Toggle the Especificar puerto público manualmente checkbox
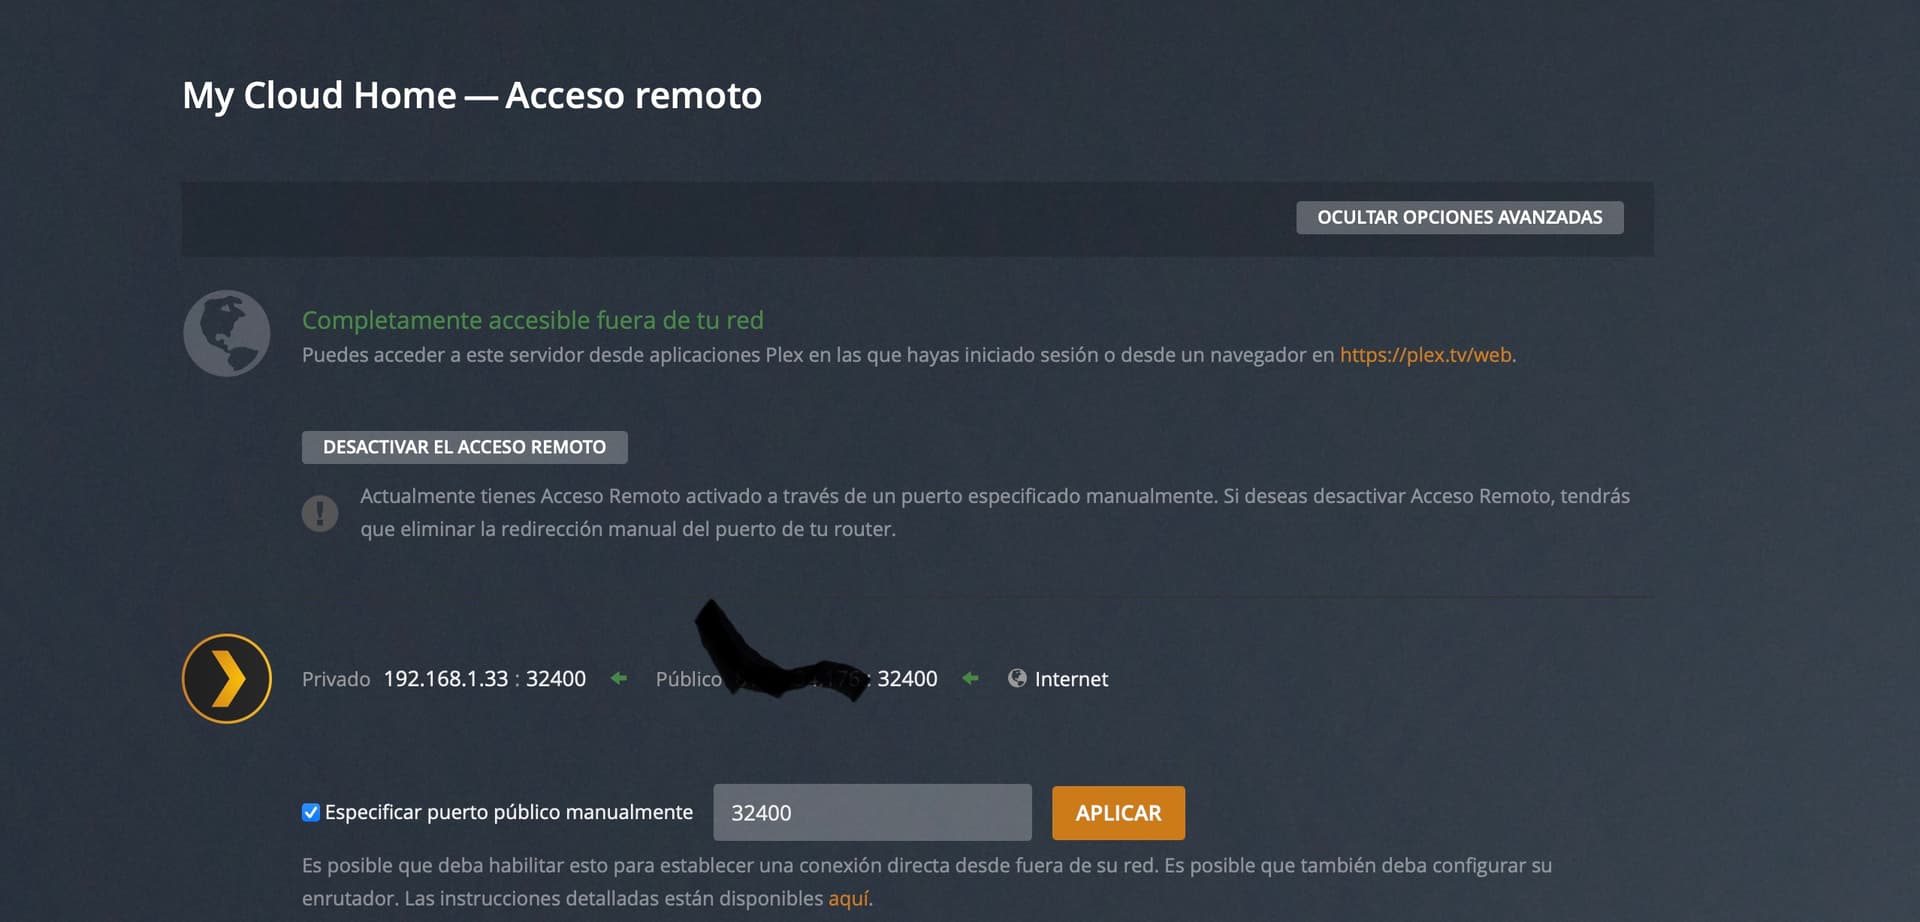Image resolution: width=1920 pixels, height=922 pixels. 311,812
